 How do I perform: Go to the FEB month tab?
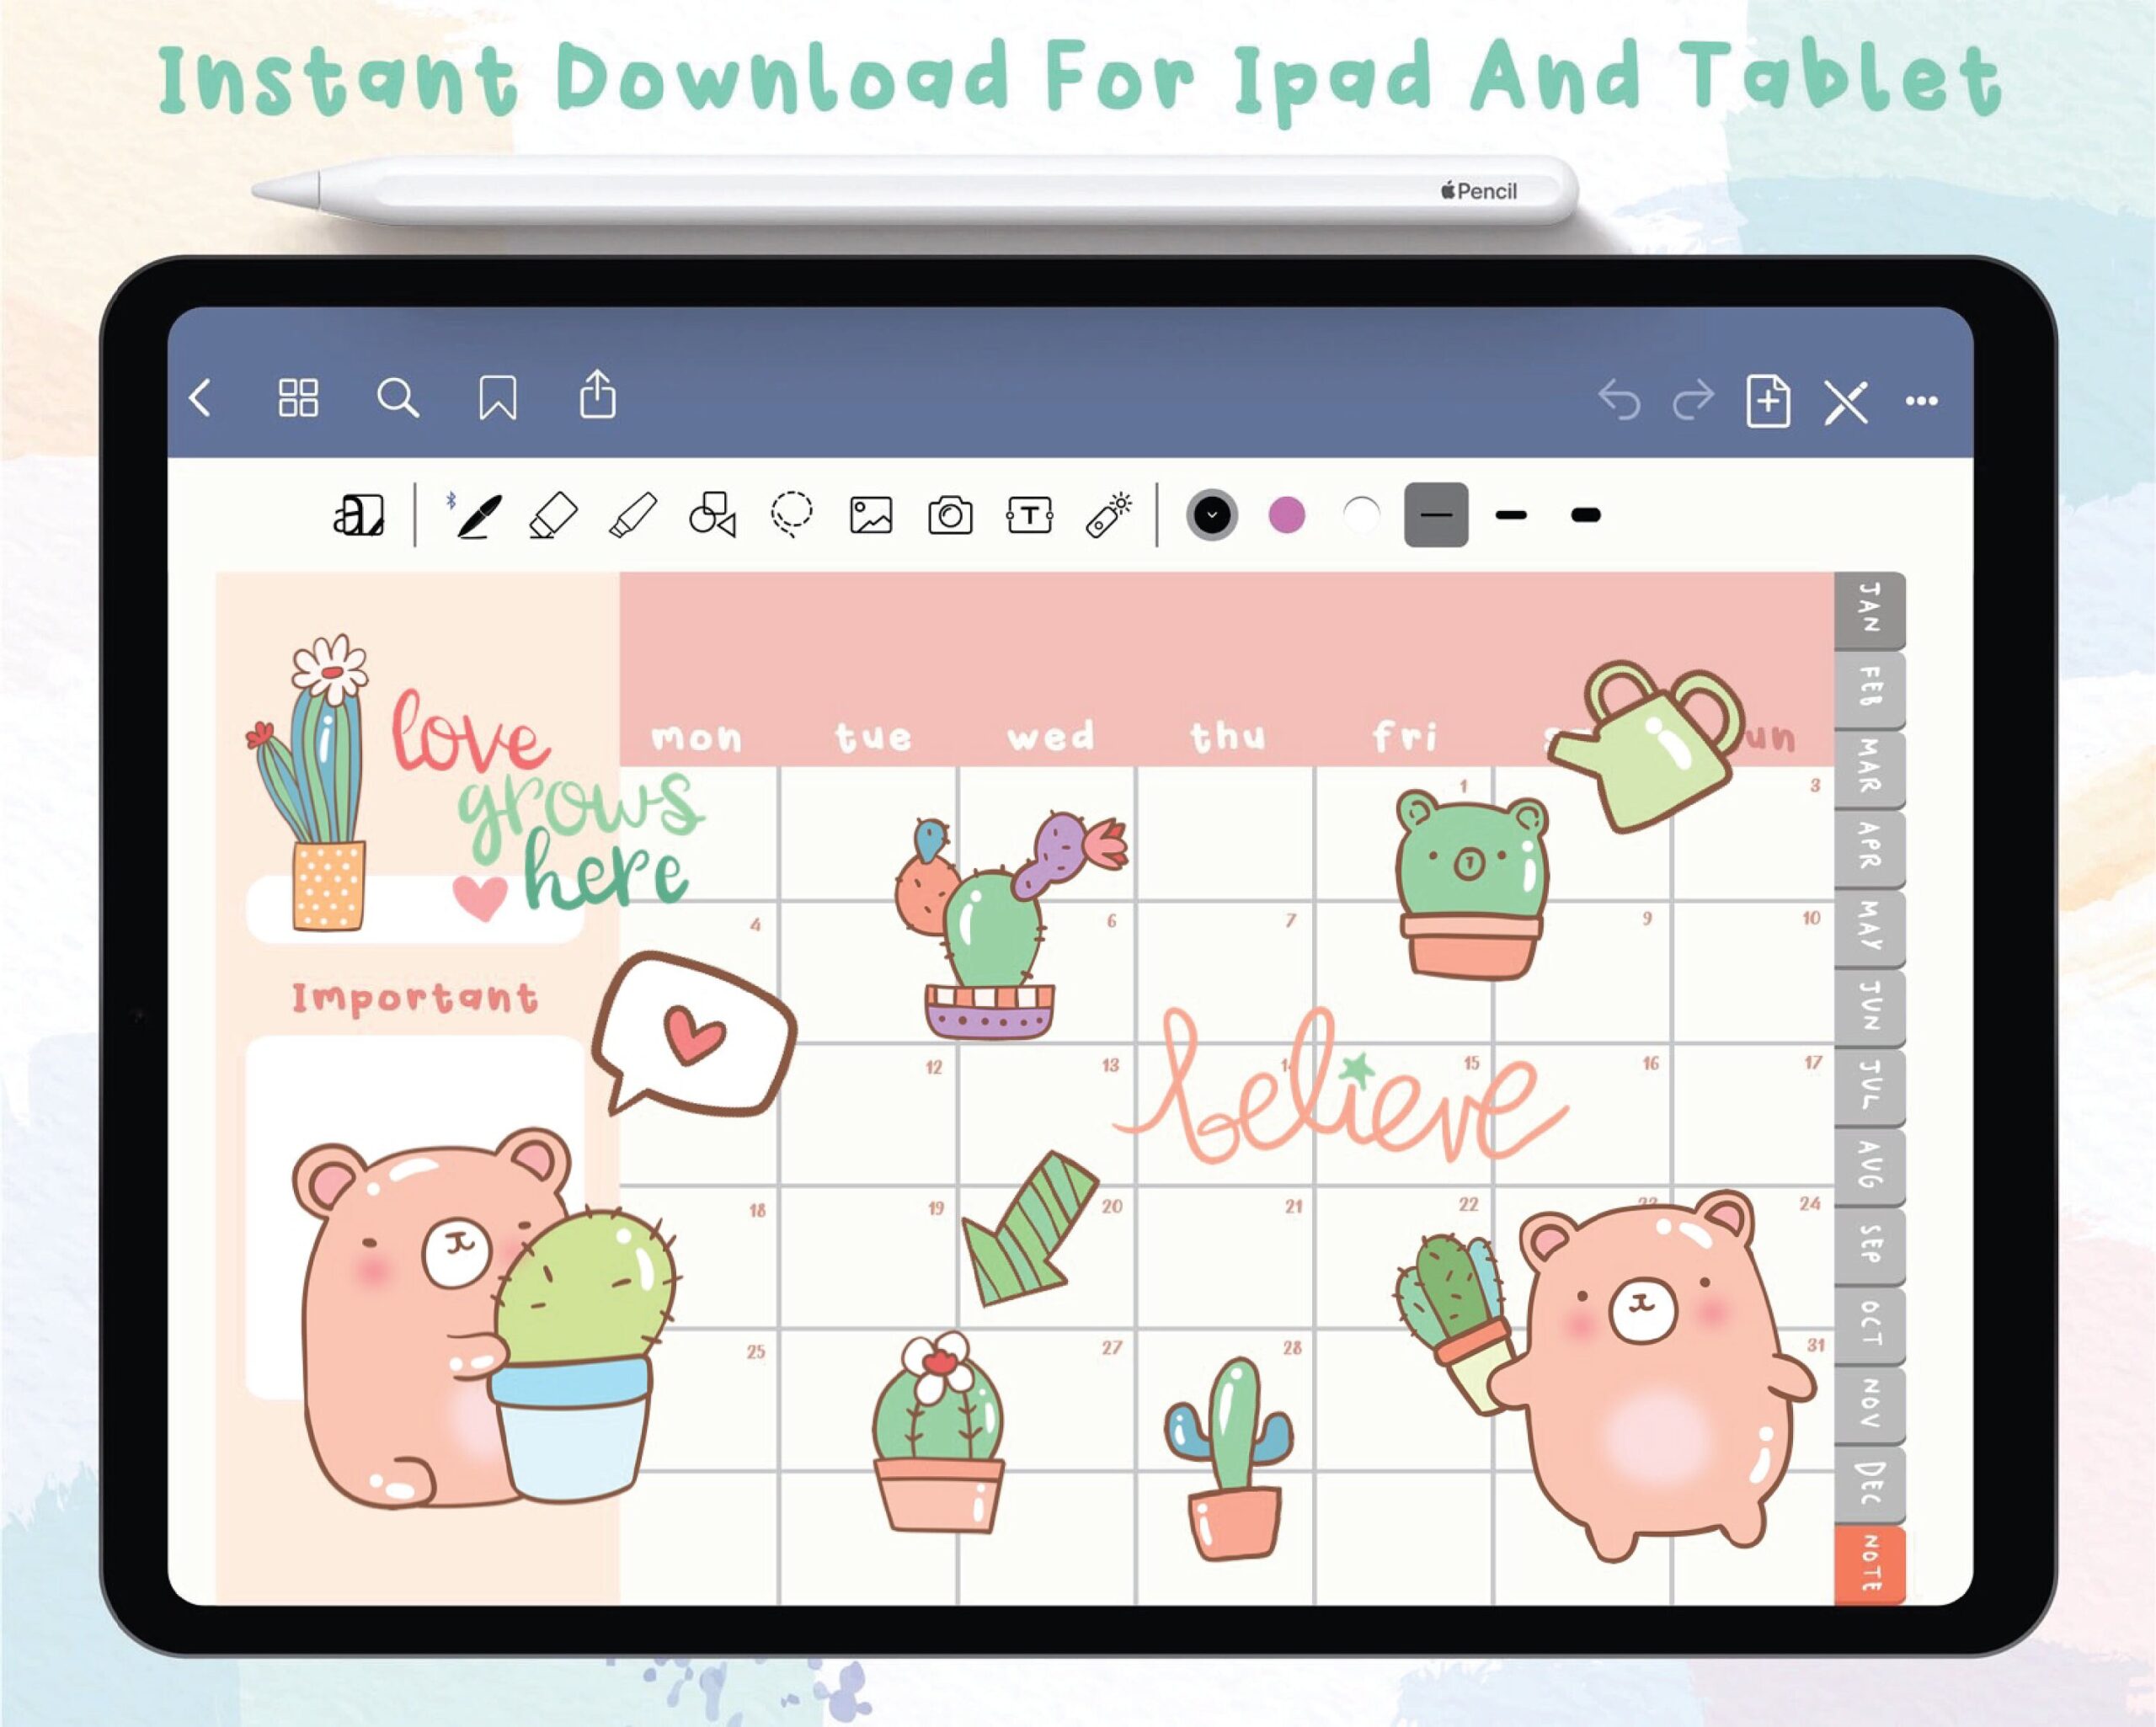1869,689
